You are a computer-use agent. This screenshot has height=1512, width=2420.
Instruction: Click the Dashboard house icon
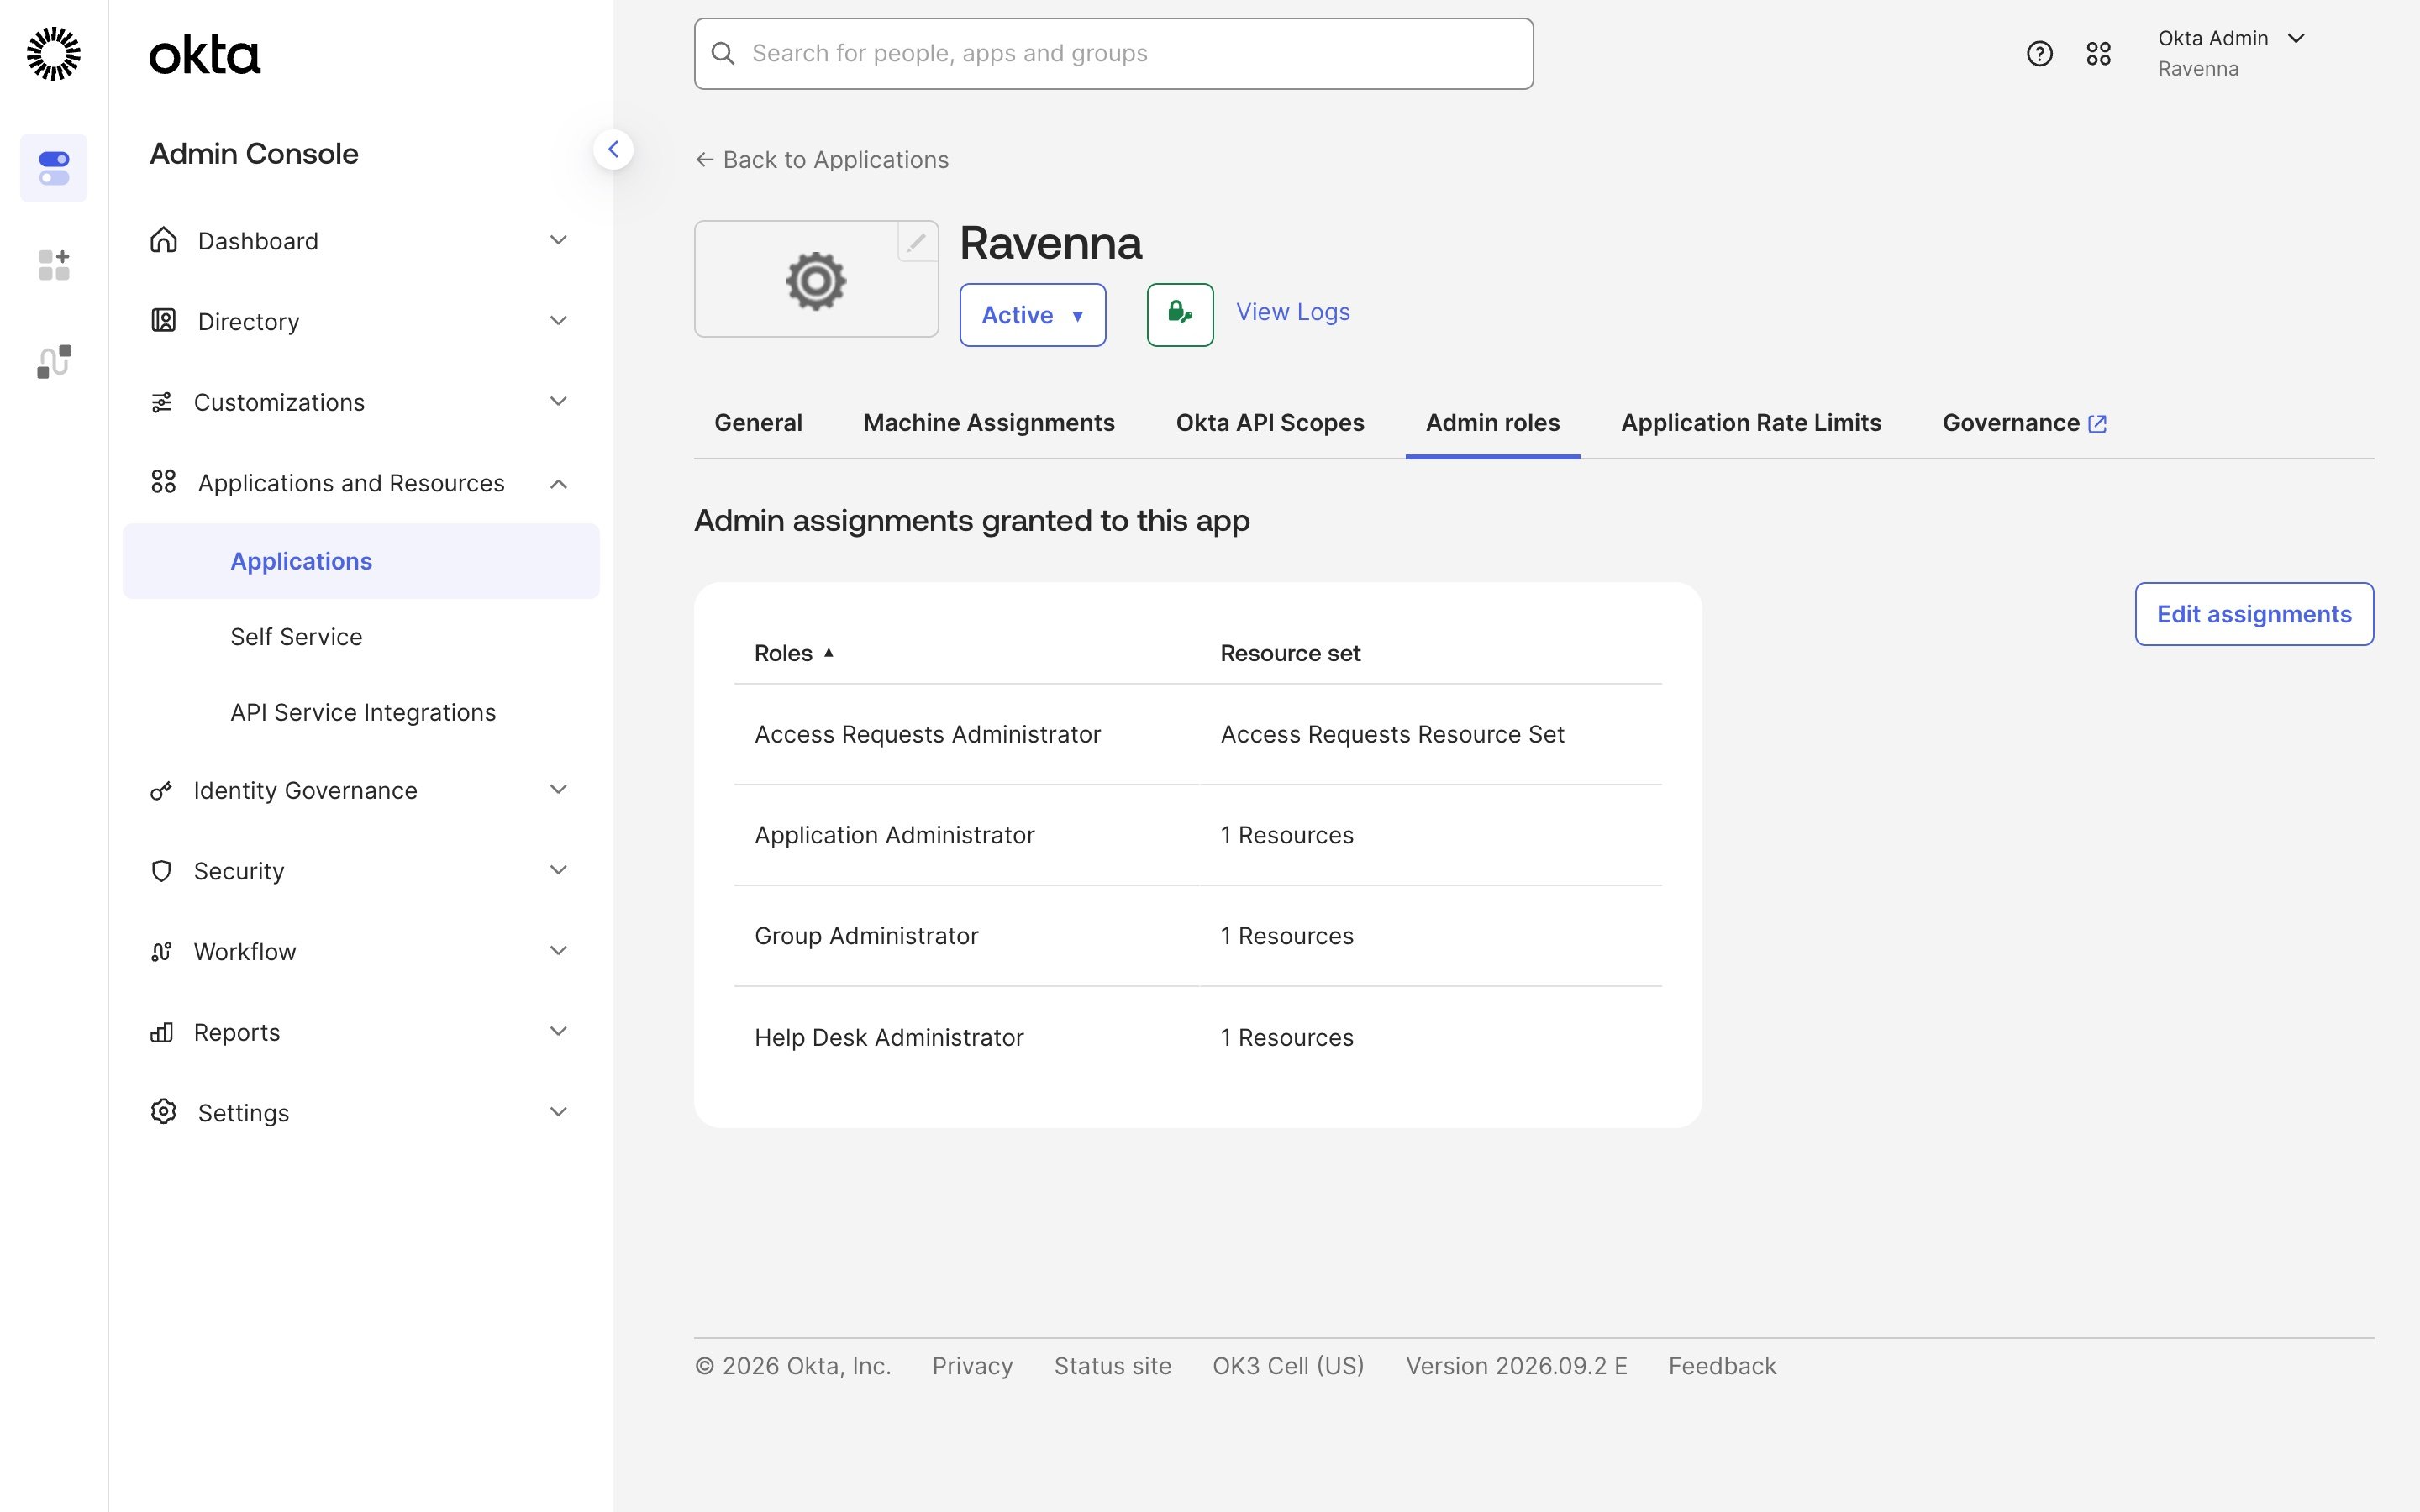[163, 240]
